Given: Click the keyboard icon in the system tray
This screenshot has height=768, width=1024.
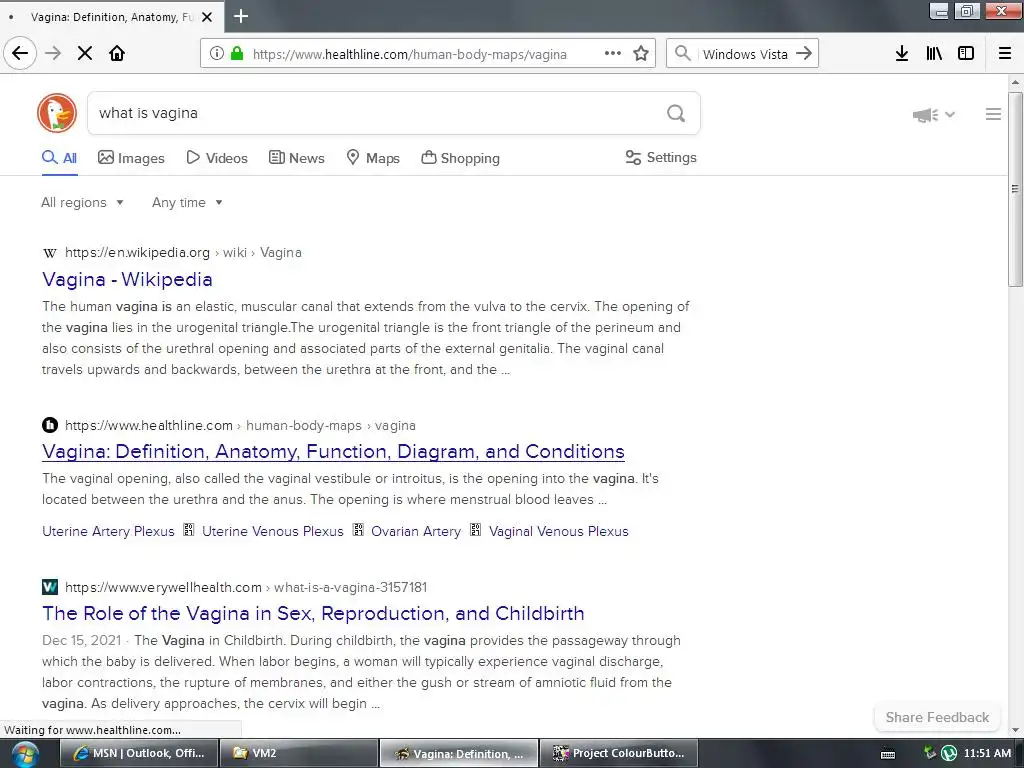Looking at the screenshot, I should pos(888,754).
